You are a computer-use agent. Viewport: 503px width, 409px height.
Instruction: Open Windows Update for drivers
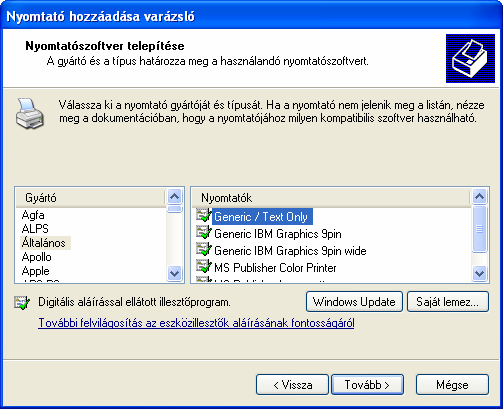click(x=354, y=302)
